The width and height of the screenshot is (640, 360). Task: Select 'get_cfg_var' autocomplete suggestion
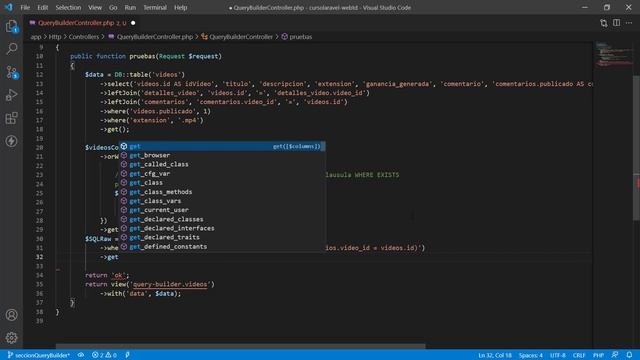point(222,173)
